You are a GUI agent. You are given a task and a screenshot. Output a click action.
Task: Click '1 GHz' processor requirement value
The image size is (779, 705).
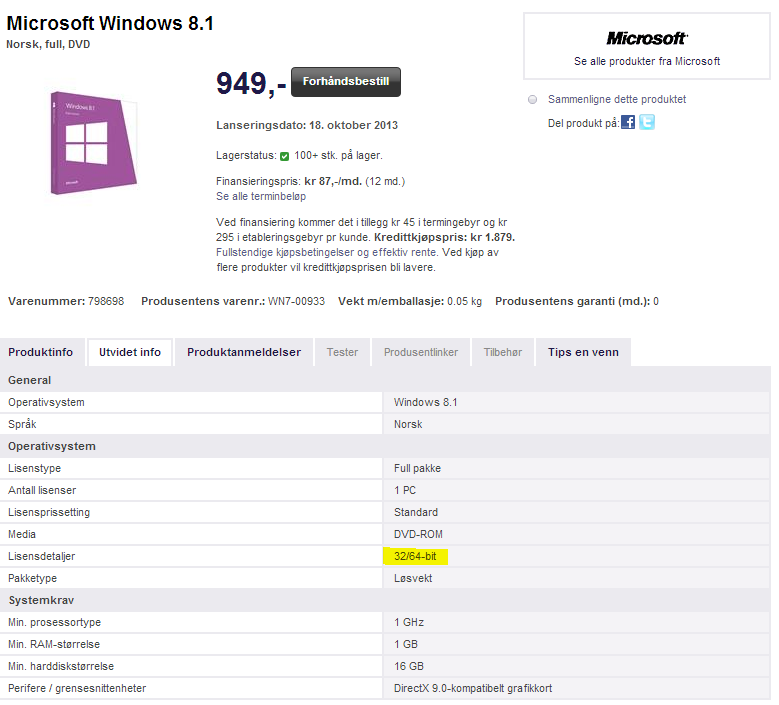click(409, 623)
